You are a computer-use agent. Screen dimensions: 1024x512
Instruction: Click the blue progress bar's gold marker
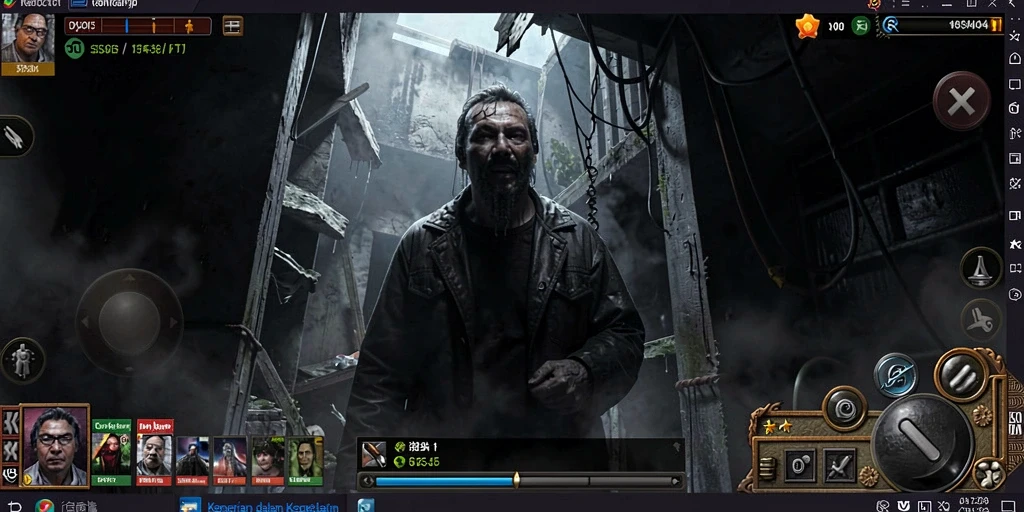(x=516, y=481)
